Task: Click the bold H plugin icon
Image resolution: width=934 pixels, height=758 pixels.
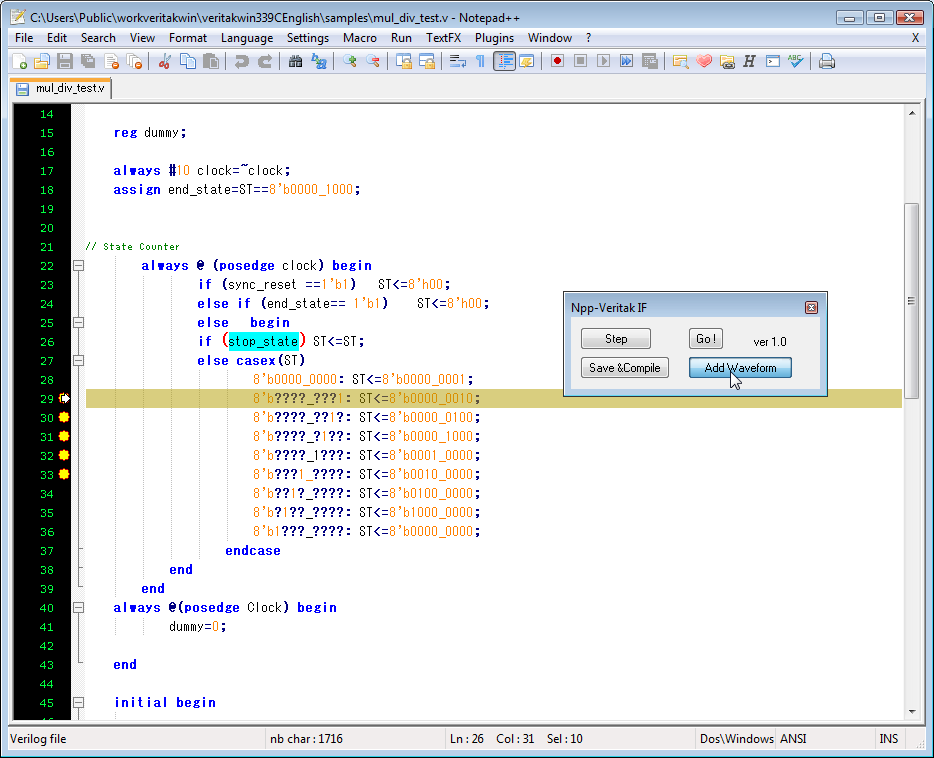Action: pos(749,61)
